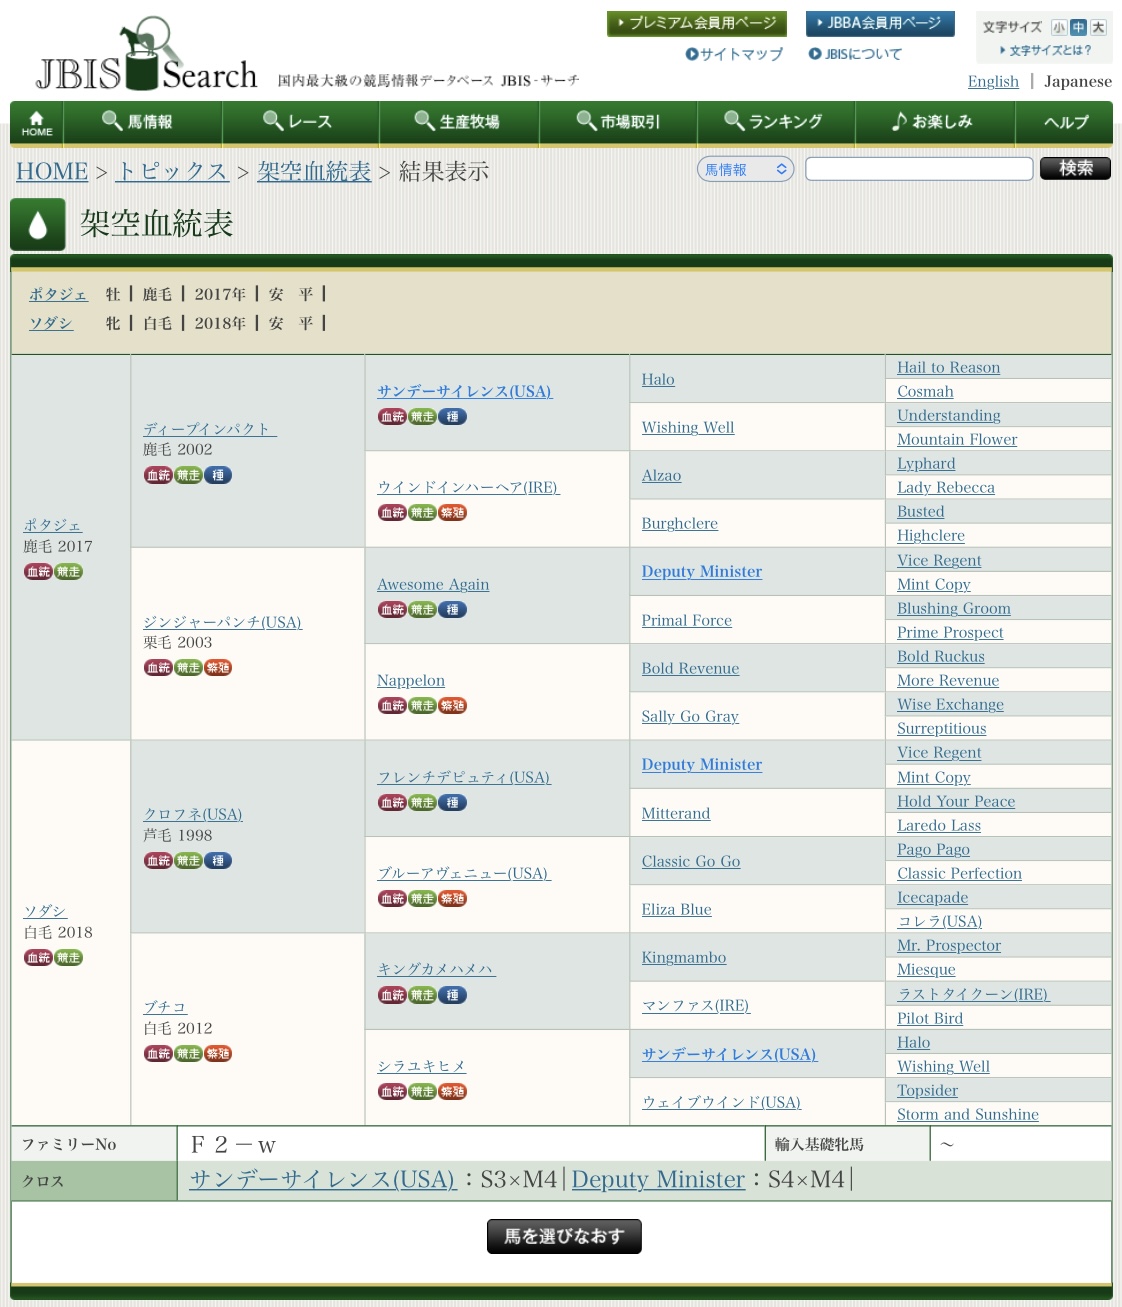The height and width of the screenshot is (1307, 1122).
Task: Open プレミアム会員用ページ button
Action: (x=697, y=23)
